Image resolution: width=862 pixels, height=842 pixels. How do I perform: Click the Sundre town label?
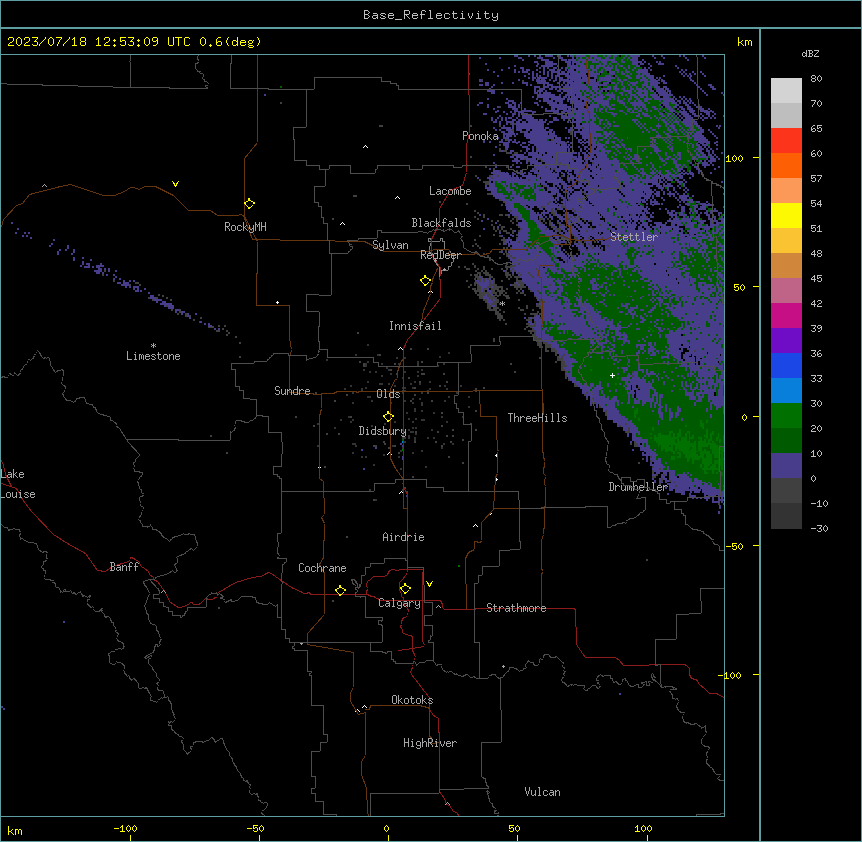point(292,391)
